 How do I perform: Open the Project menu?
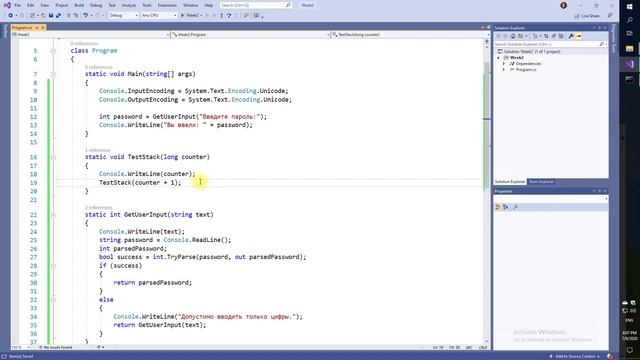[62, 5]
